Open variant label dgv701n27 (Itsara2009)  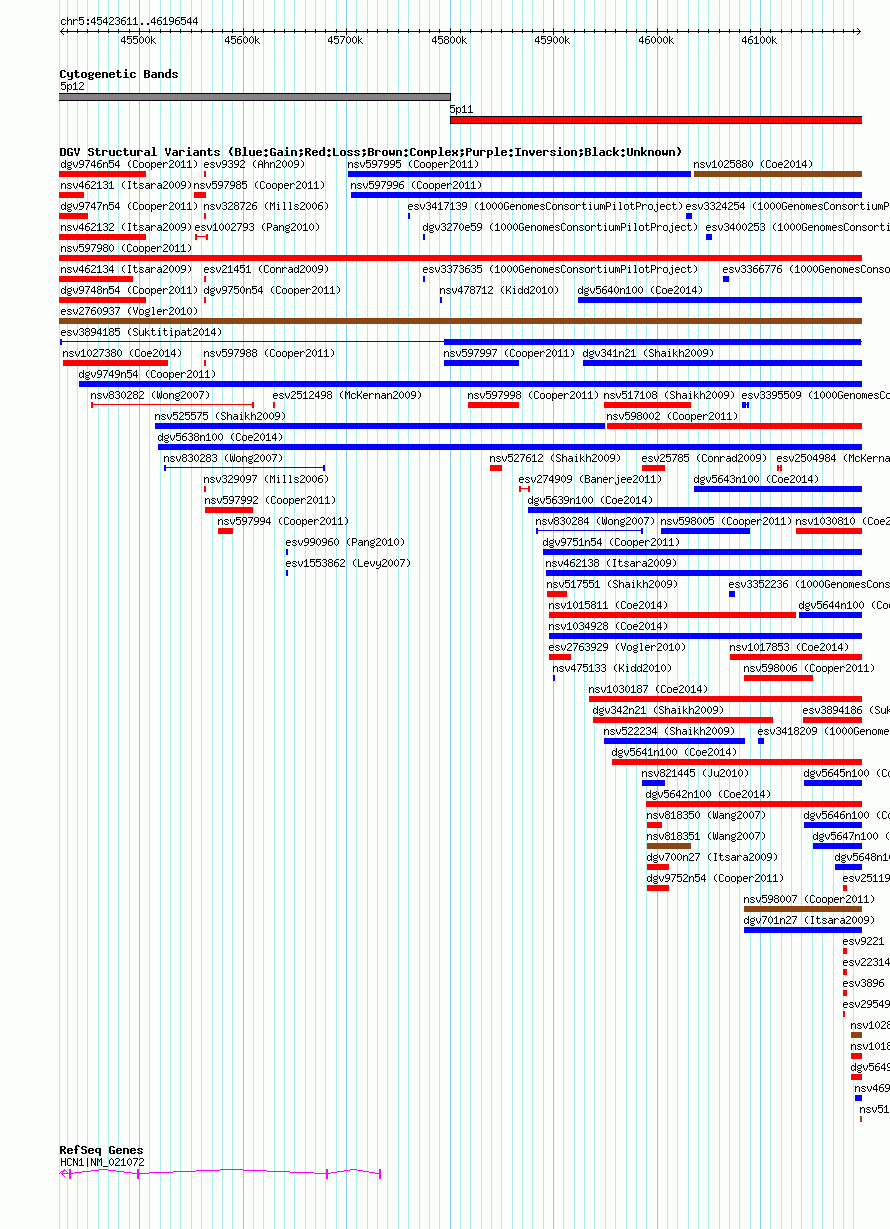(x=809, y=920)
